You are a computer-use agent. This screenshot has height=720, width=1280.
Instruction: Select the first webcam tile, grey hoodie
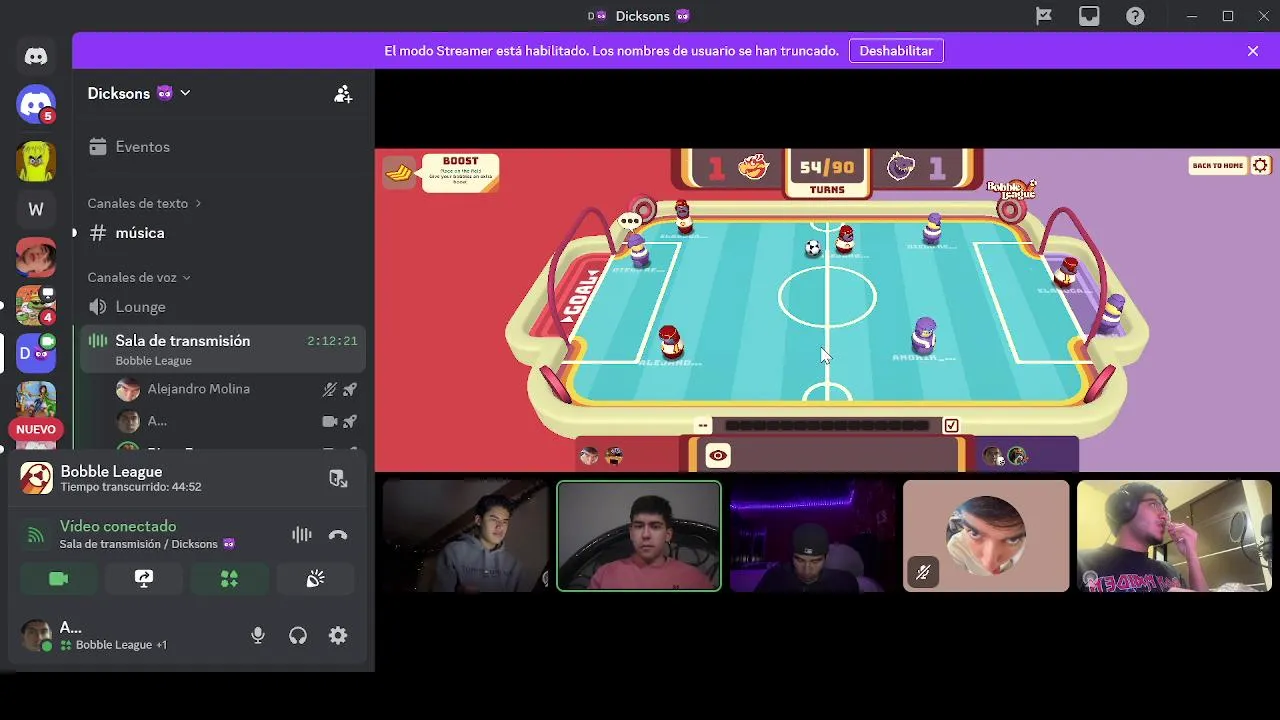coord(466,536)
